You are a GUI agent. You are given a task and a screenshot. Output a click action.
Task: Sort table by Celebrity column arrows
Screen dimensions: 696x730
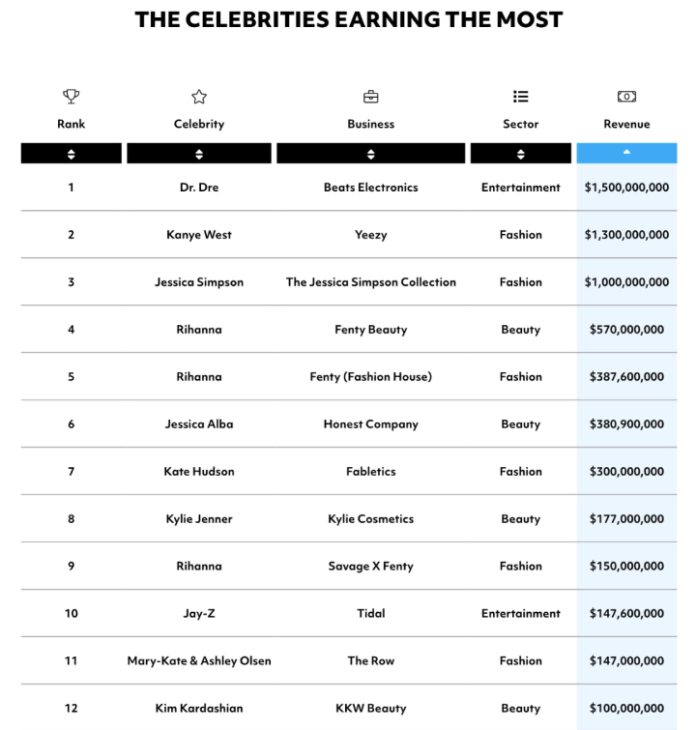point(199,154)
